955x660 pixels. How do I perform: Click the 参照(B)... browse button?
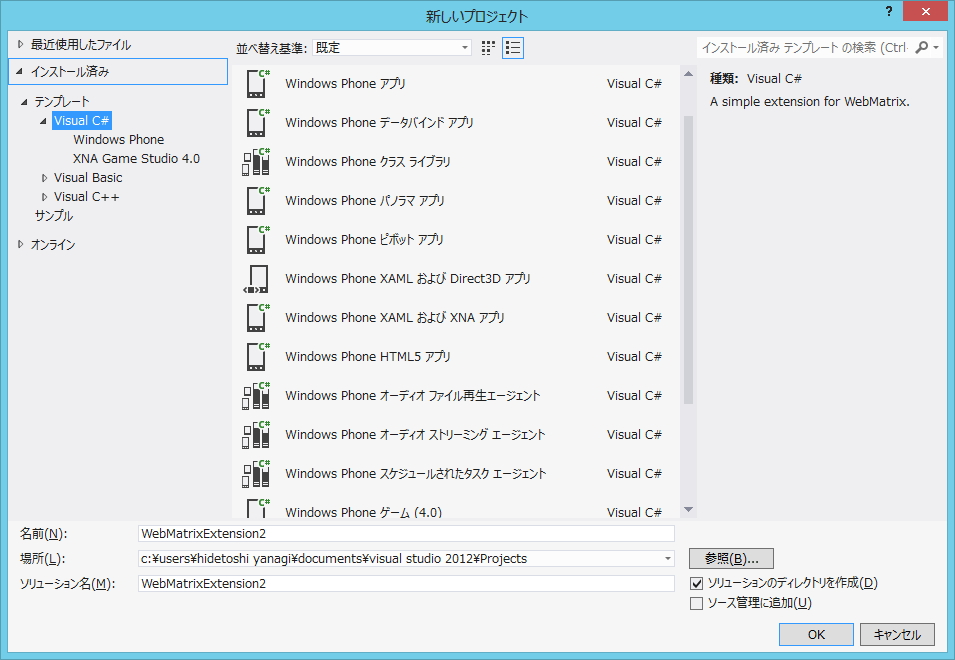[x=731, y=558]
